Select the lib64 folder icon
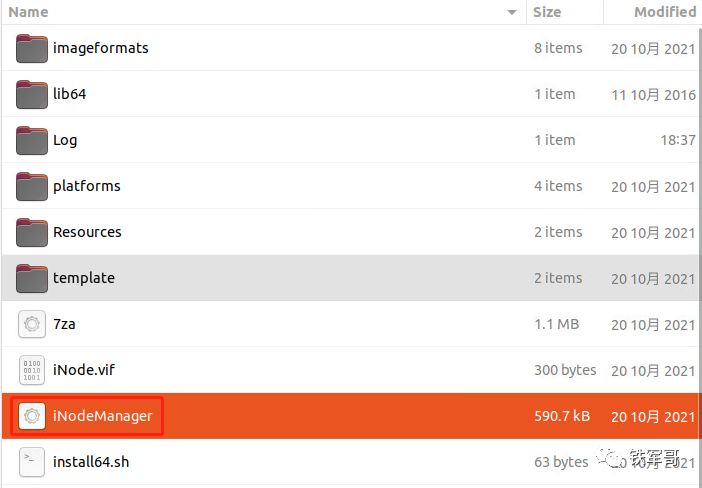The image size is (702, 488). (x=32, y=94)
